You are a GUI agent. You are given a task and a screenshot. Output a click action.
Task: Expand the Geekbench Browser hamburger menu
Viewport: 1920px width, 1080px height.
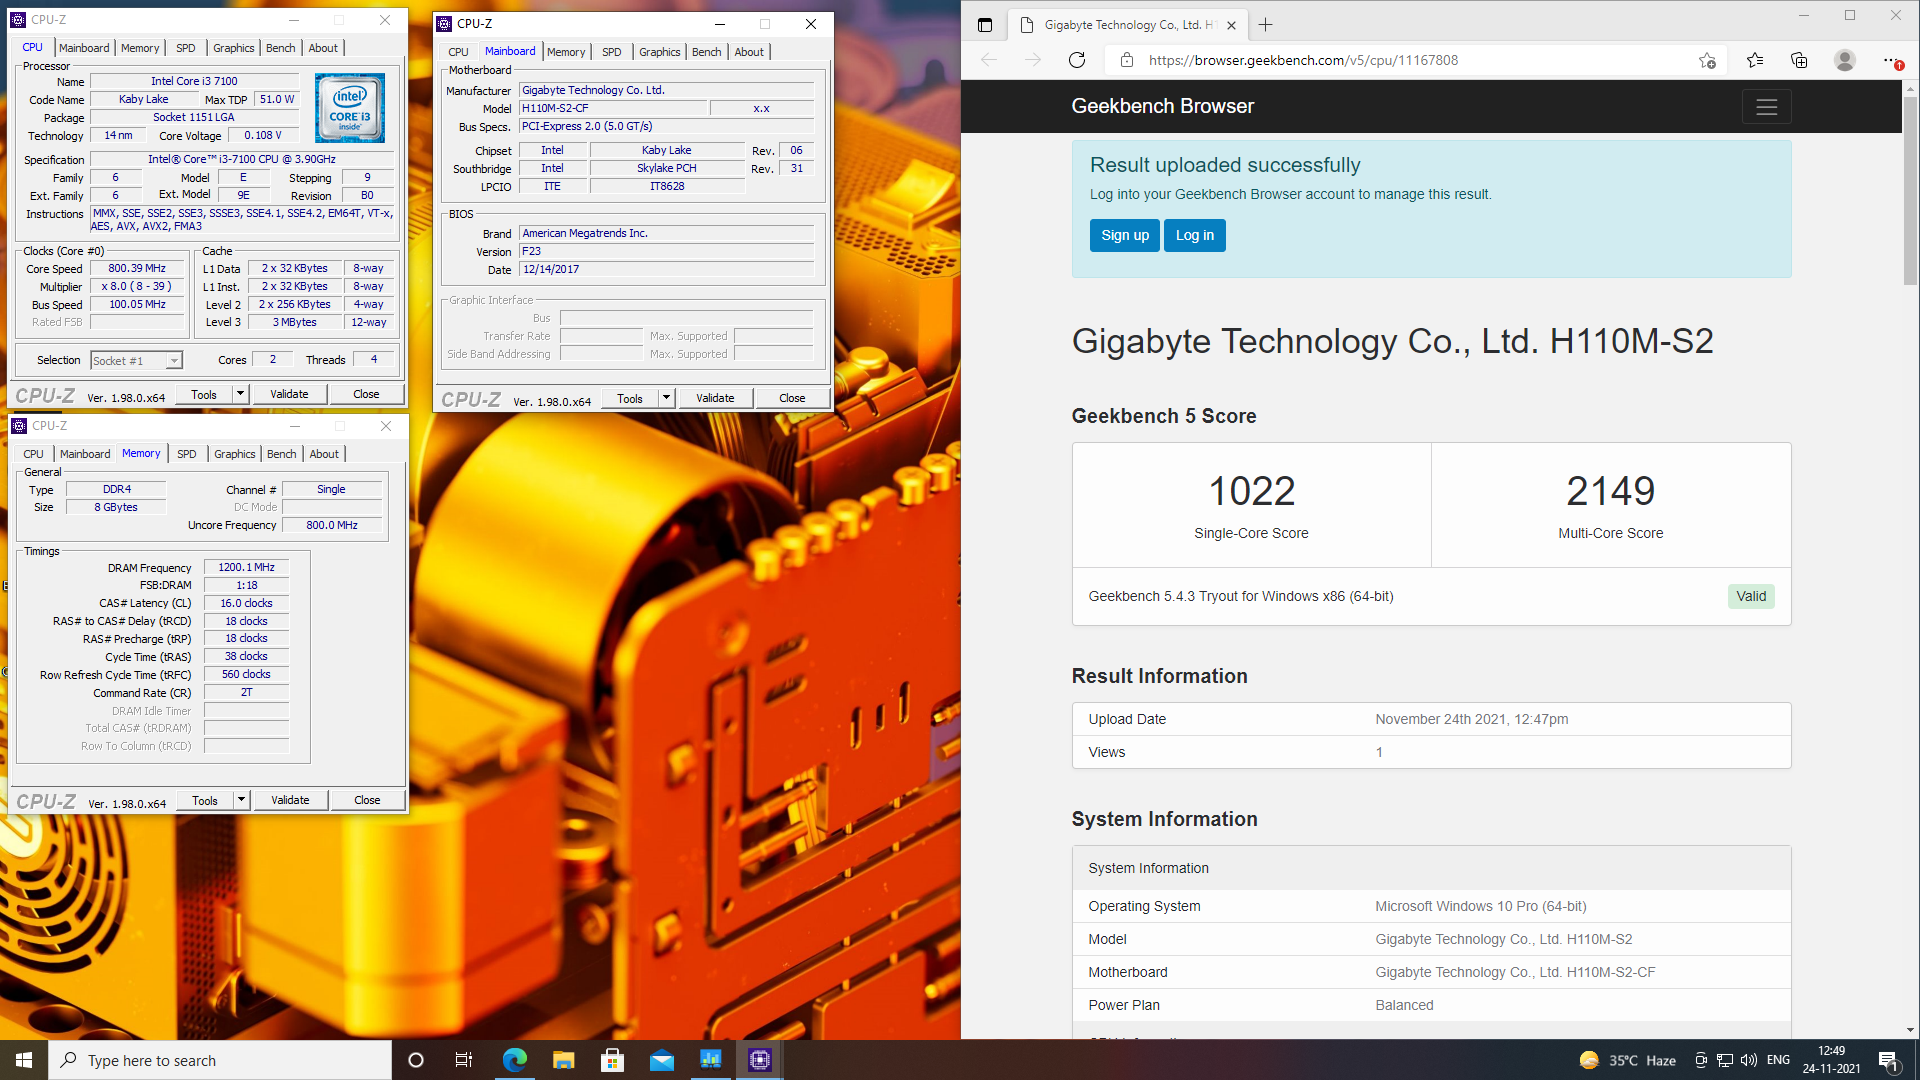coord(1766,107)
